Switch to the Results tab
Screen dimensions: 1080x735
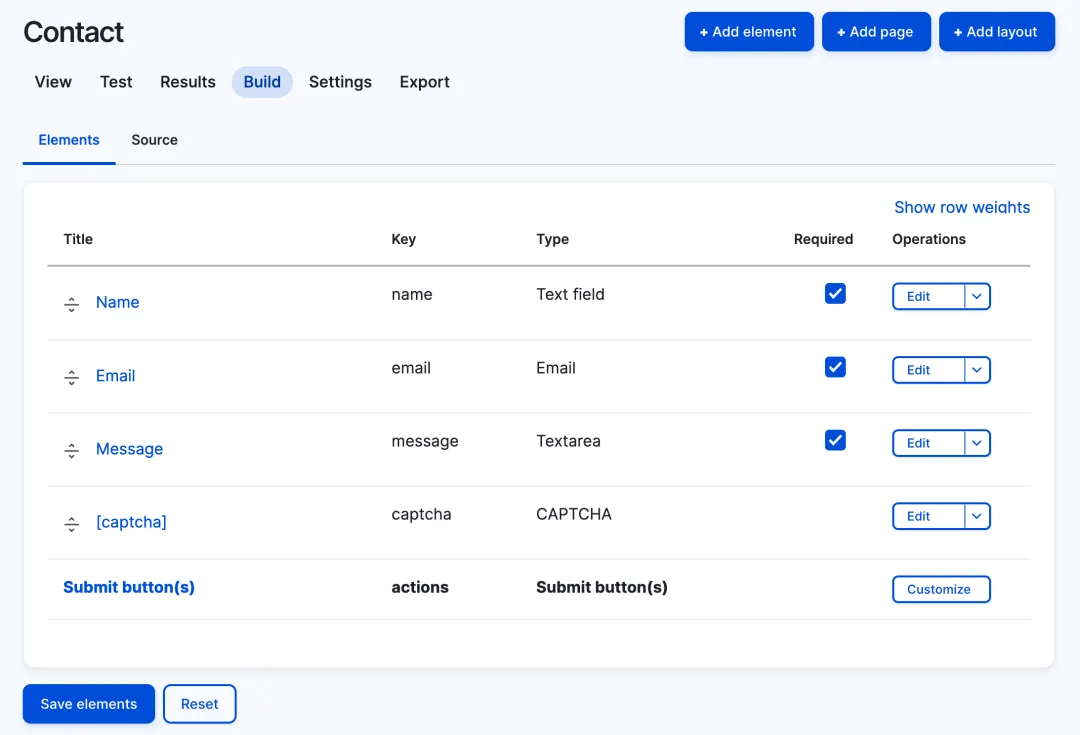point(187,82)
